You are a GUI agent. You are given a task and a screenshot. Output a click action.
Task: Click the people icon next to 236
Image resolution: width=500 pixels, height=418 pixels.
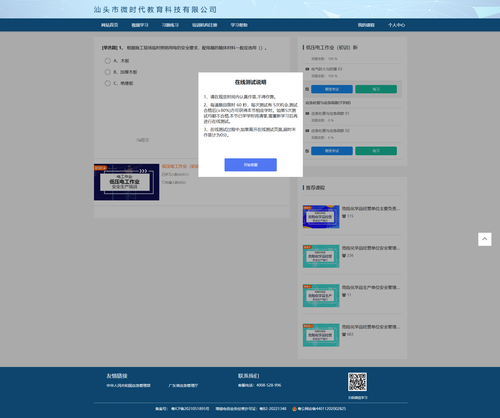(344, 256)
